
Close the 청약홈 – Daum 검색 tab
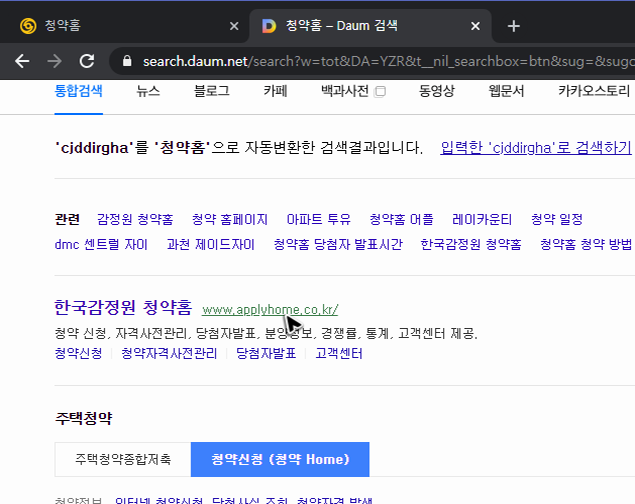(x=475, y=26)
